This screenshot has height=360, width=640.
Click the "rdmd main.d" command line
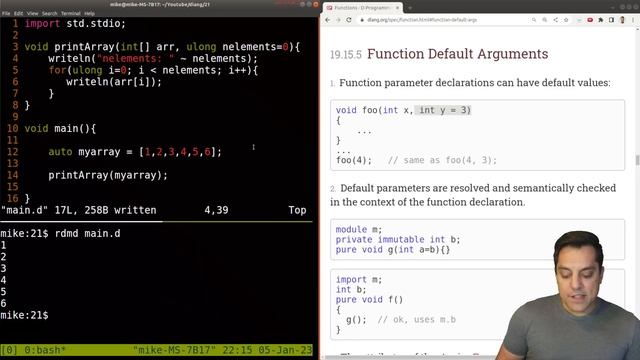point(87,234)
